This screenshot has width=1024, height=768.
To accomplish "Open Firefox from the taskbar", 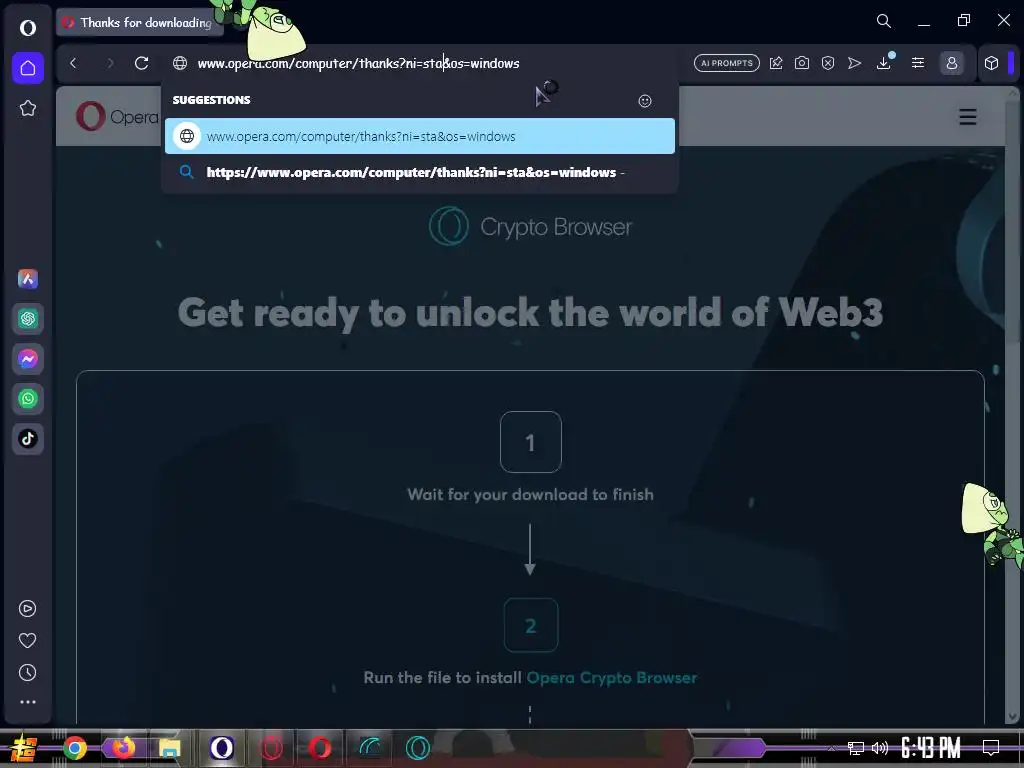I will (123, 748).
